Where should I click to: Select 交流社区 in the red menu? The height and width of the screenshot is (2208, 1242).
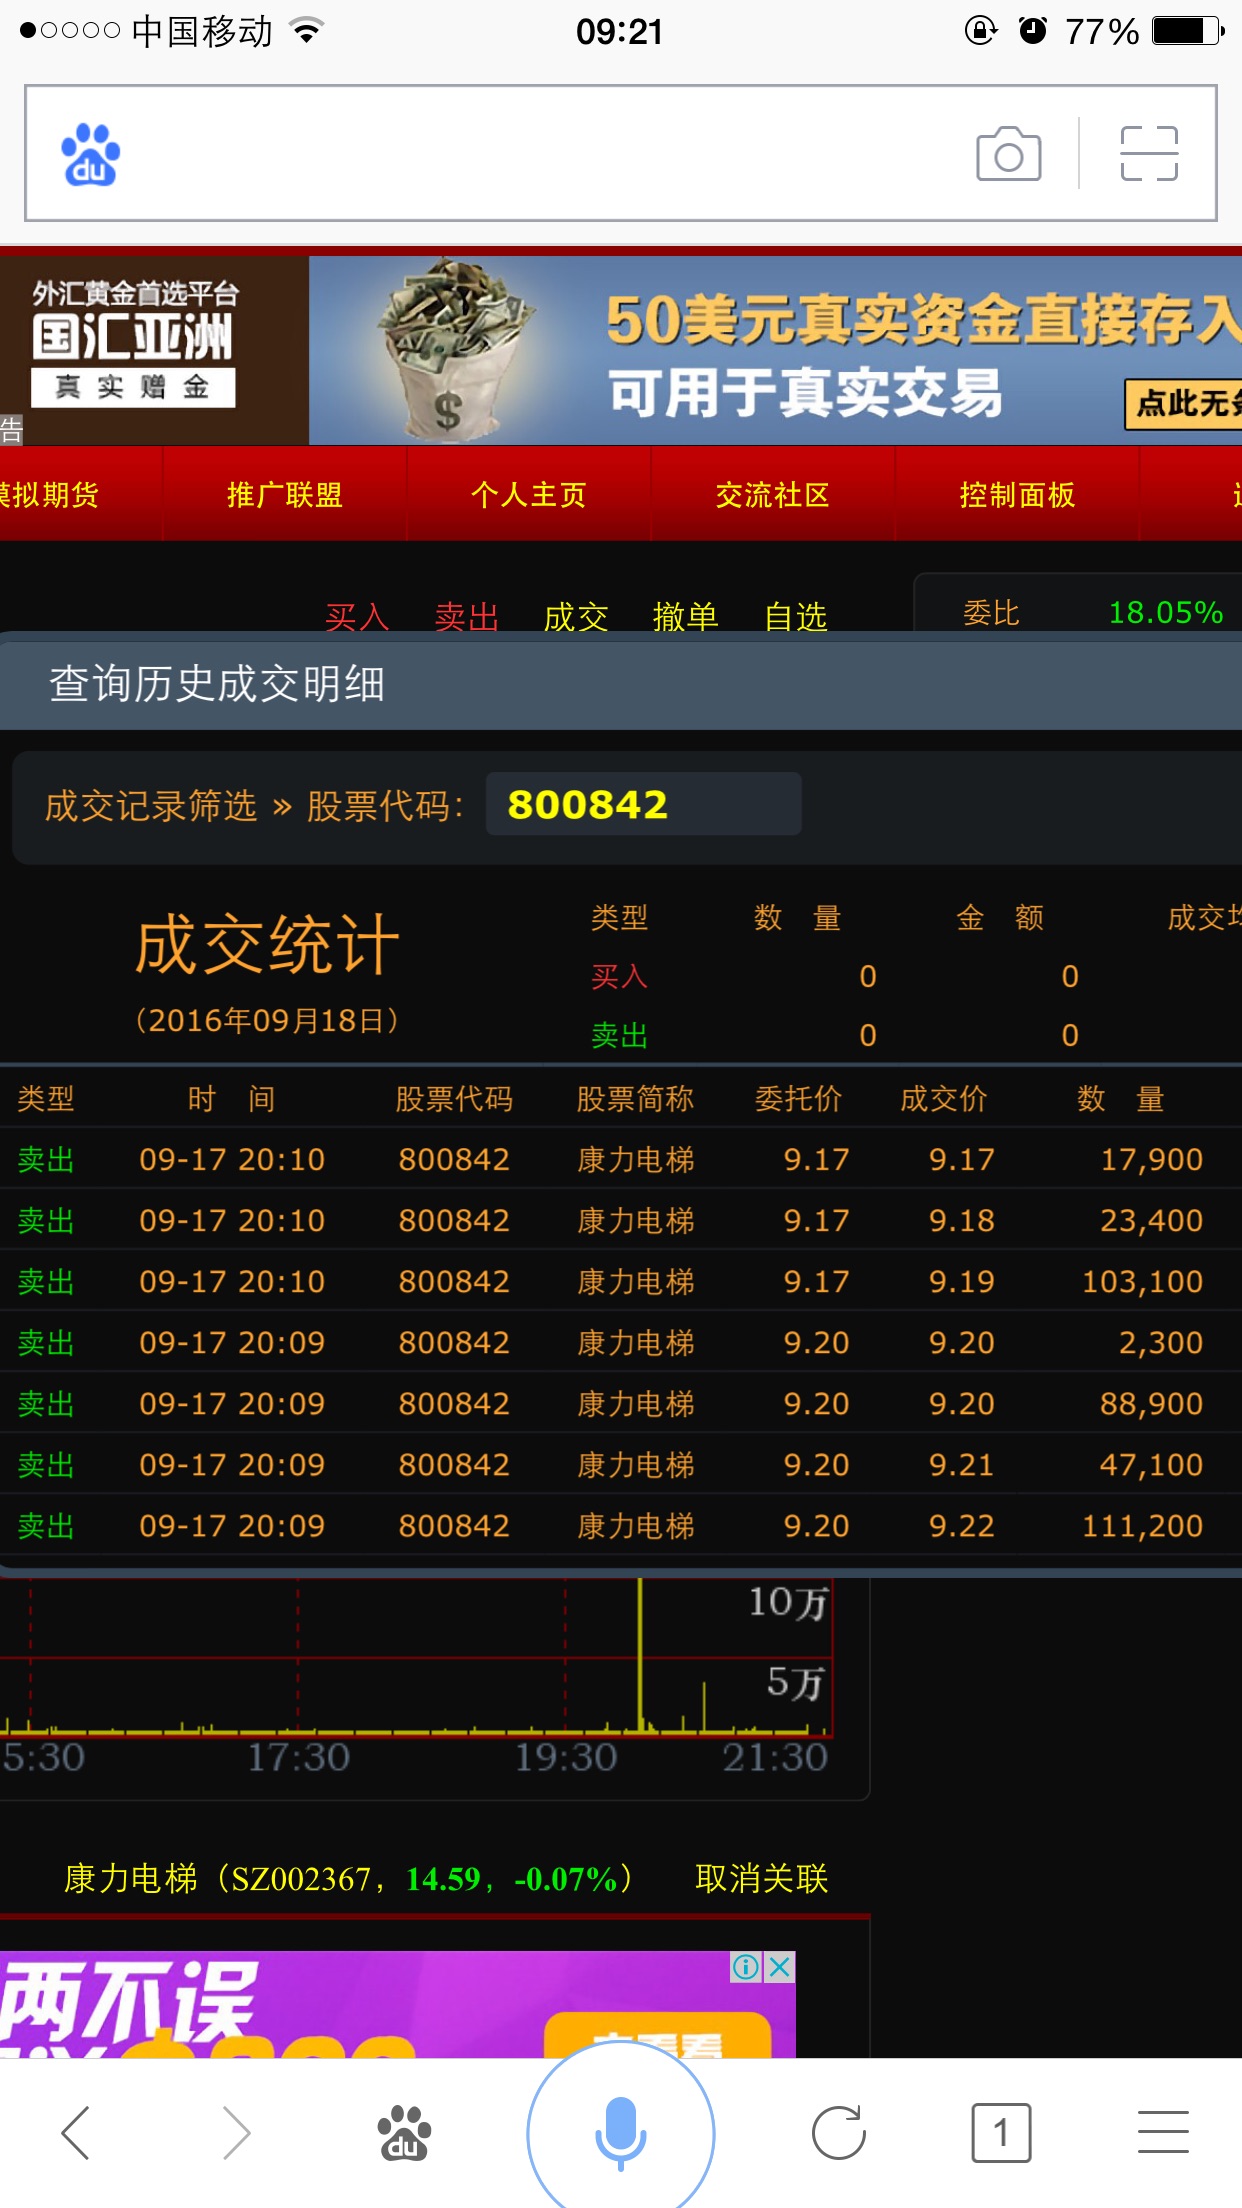point(772,495)
